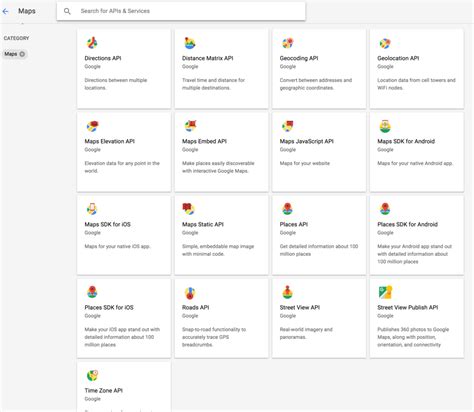Click 'Maps for your native Android app' description

[415, 163]
